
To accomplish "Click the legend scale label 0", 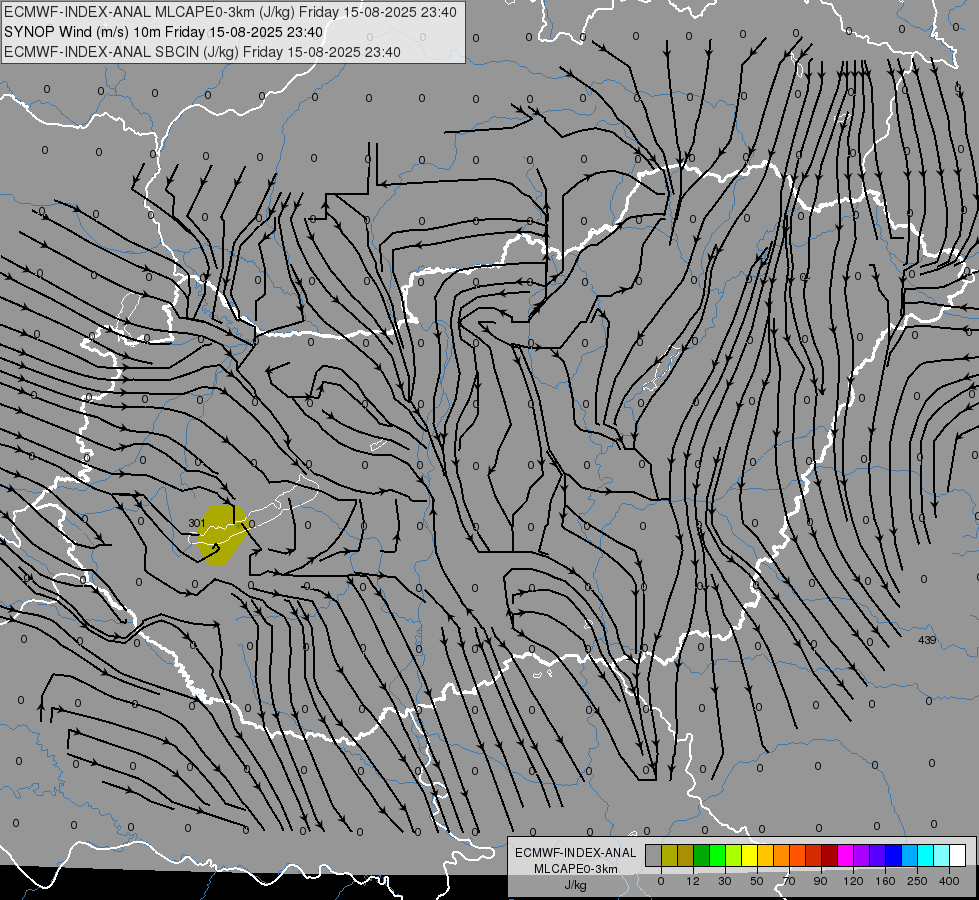I will (661, 881).
